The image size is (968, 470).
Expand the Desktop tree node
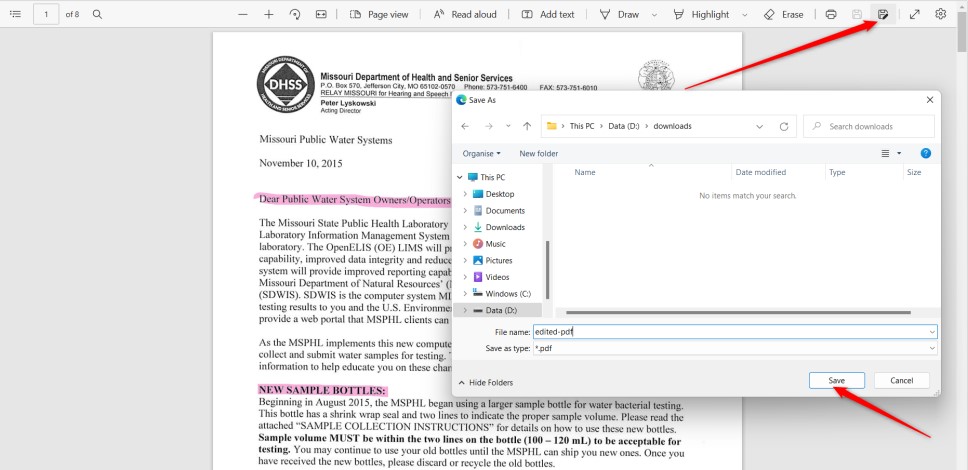coord(465,194)
